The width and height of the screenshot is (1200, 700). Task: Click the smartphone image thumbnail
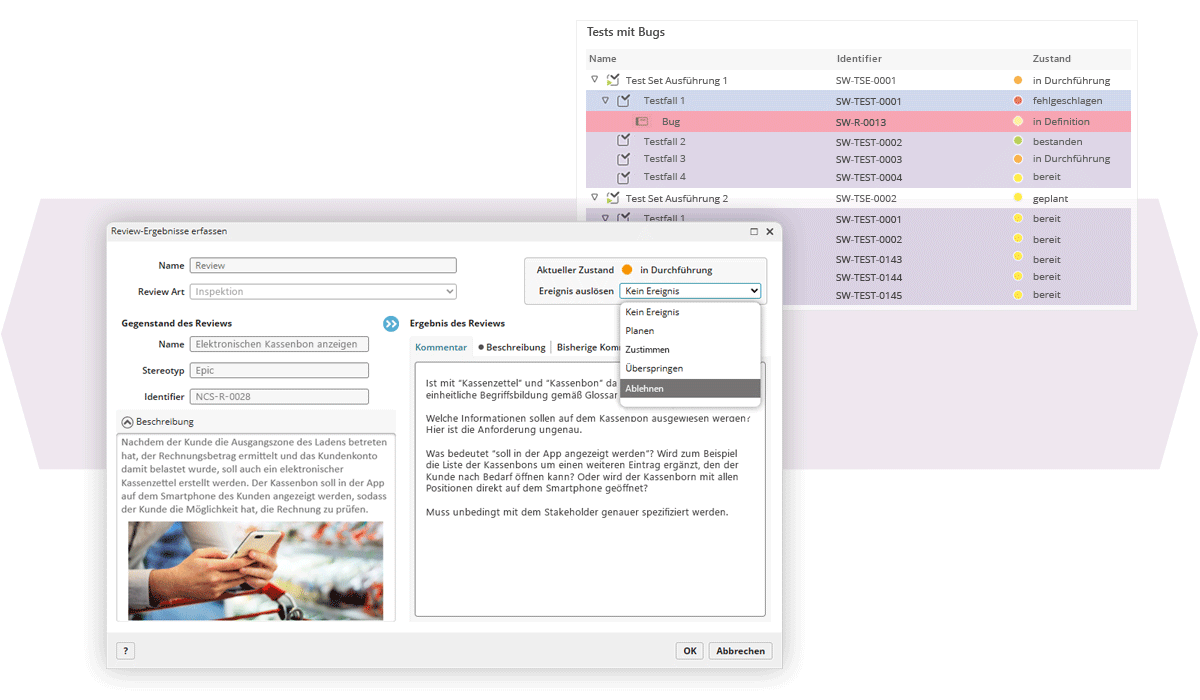[x=255, y=570]
